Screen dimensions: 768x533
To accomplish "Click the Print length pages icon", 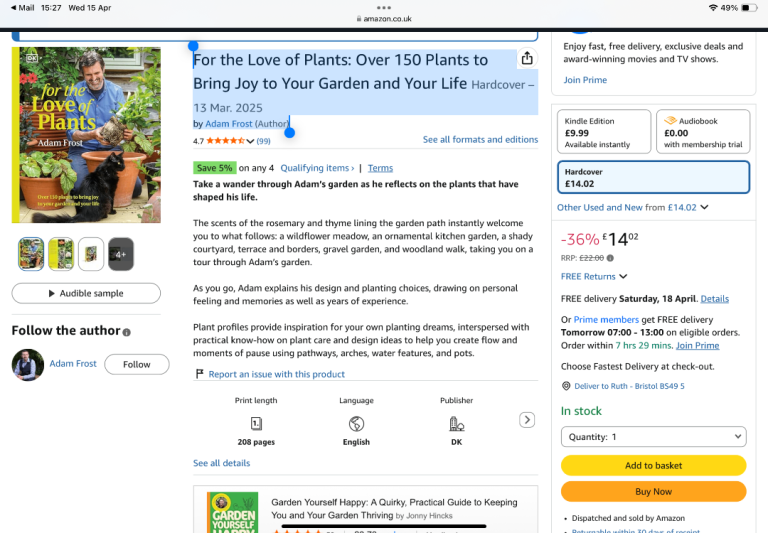I will [256, 424].
